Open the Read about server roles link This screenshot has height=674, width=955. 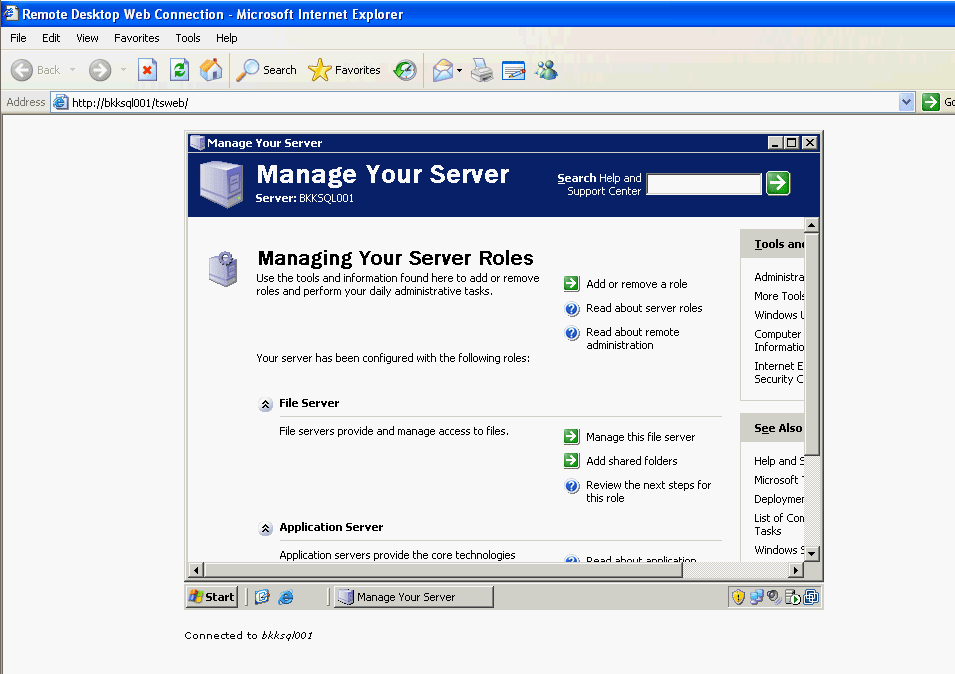(x=644, y=308)
